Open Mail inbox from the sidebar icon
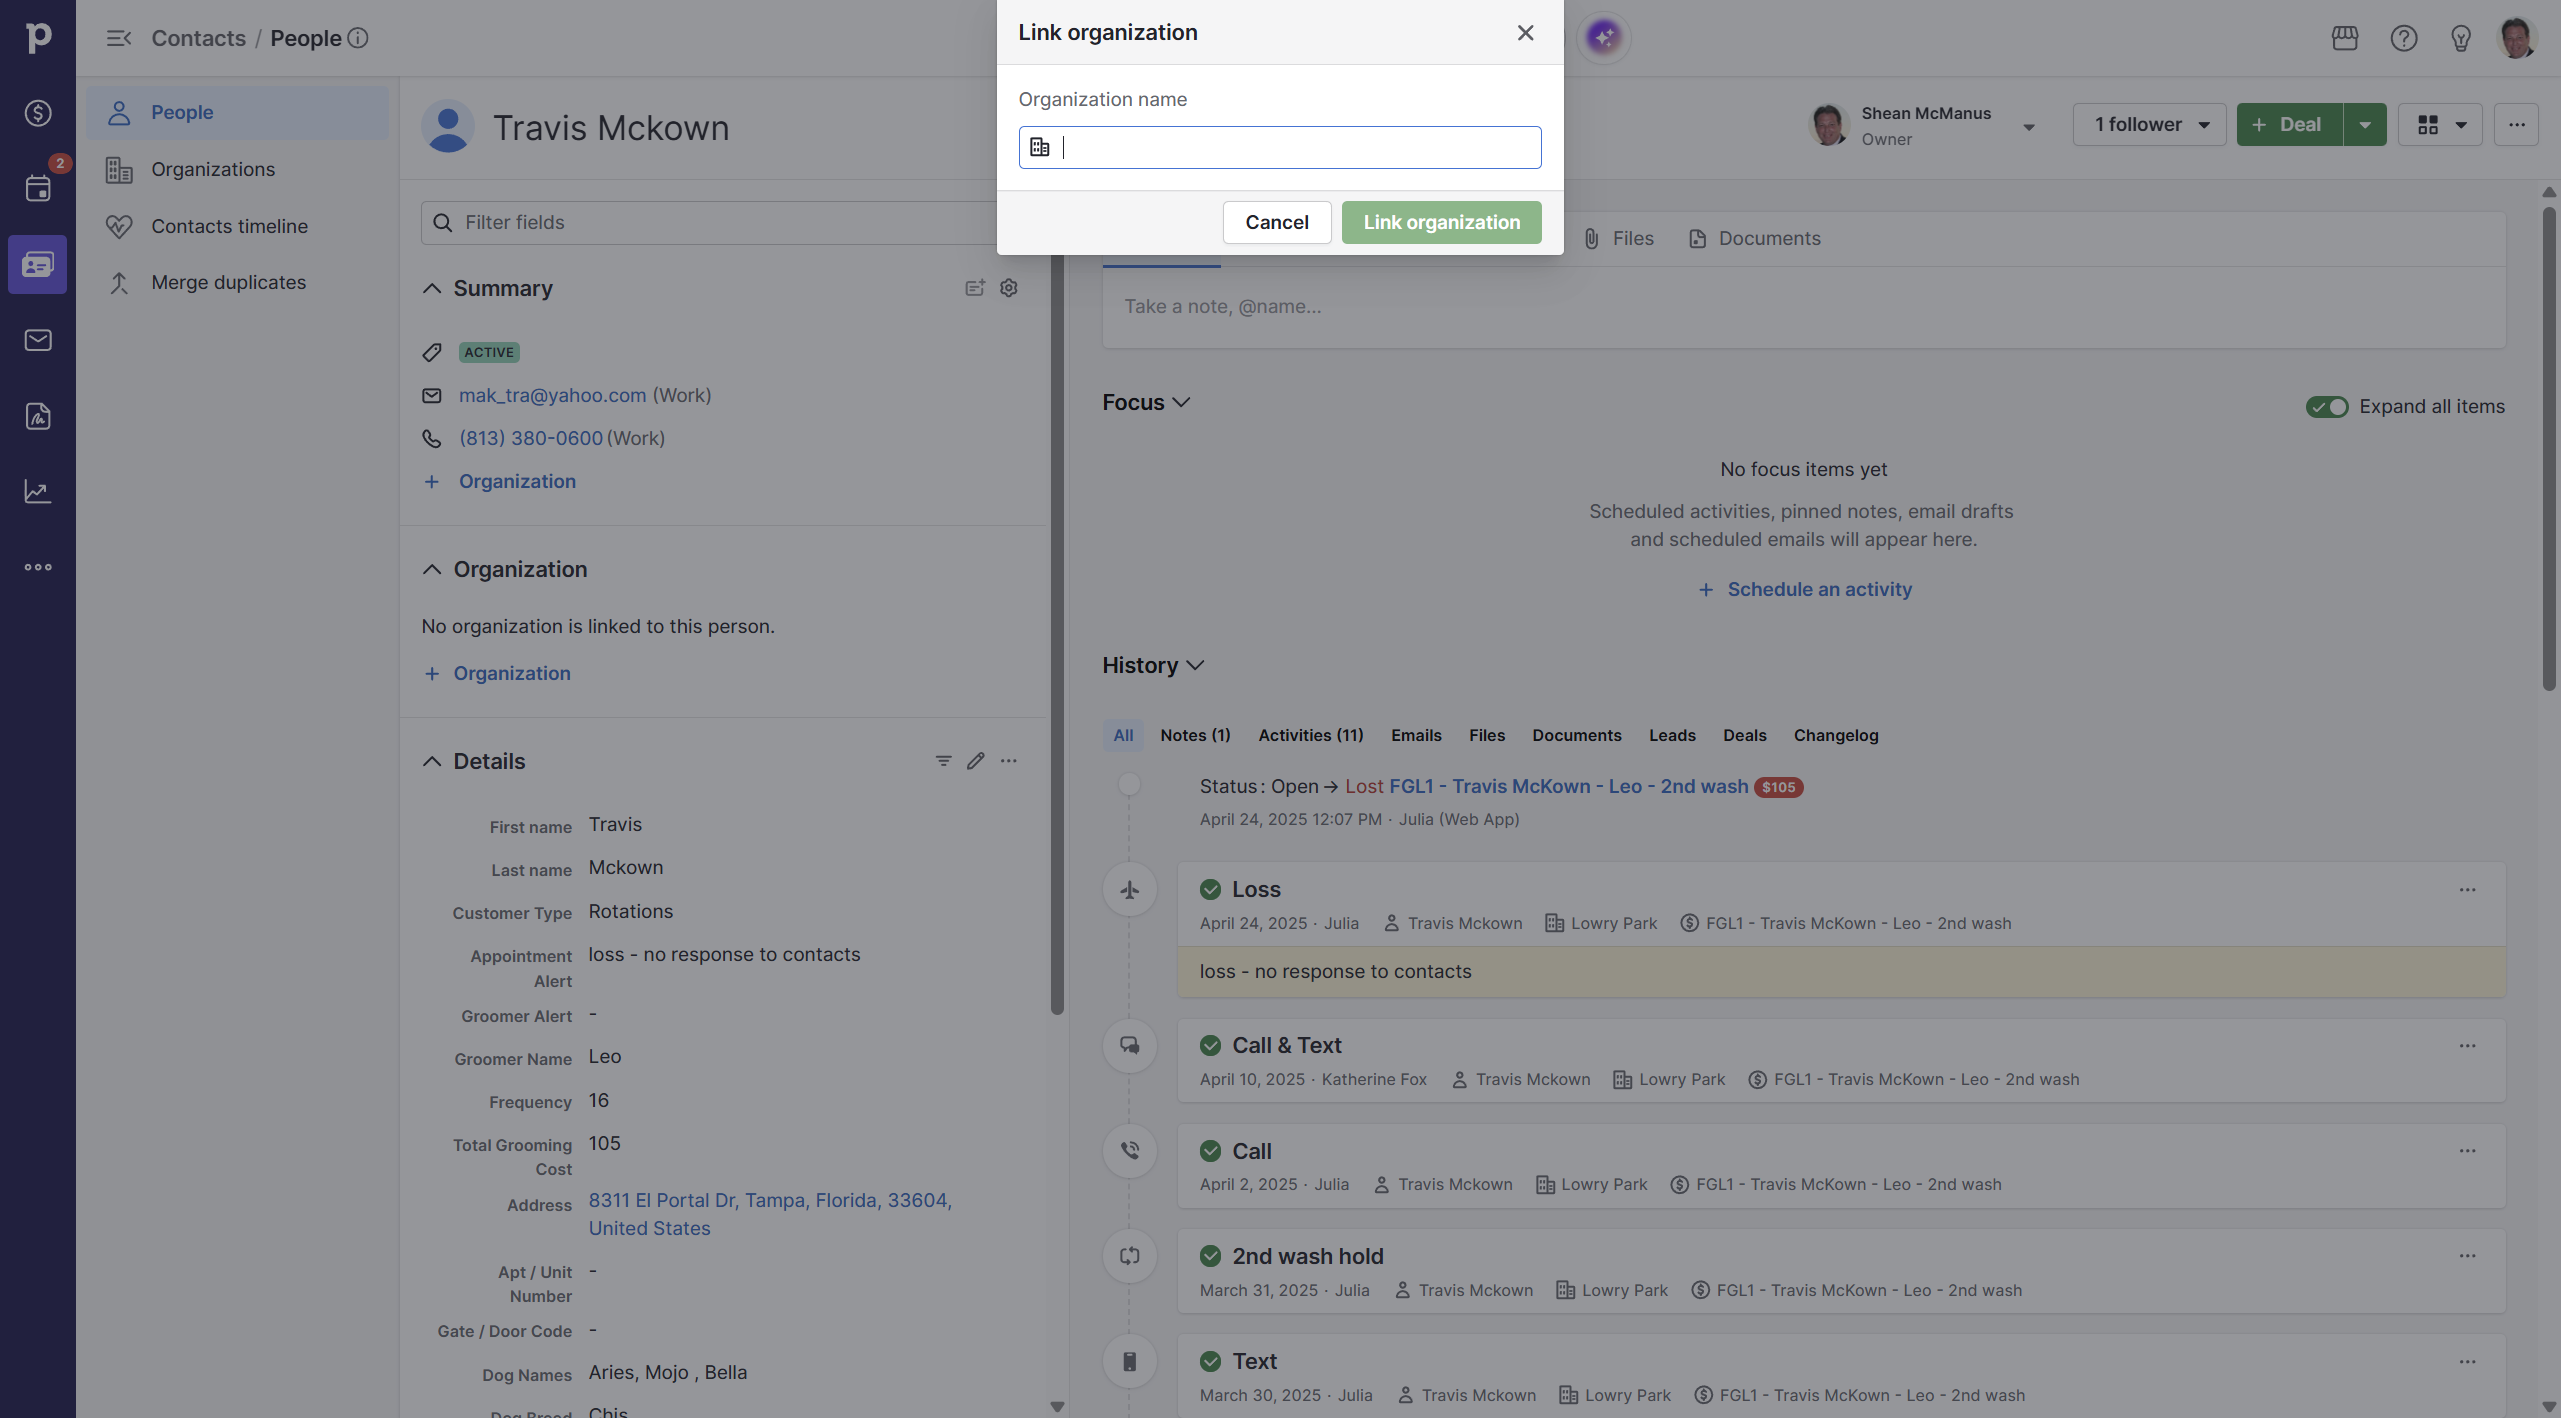The width and height of the screenshot is (2561, 1418). [x=38, y=340]
